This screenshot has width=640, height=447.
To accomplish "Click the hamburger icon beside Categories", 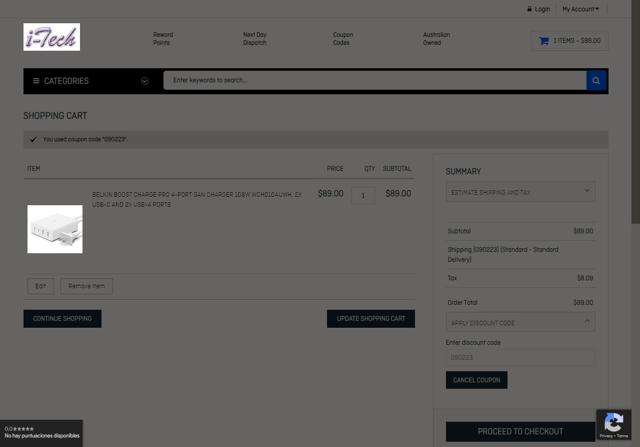I will point(36,81).
